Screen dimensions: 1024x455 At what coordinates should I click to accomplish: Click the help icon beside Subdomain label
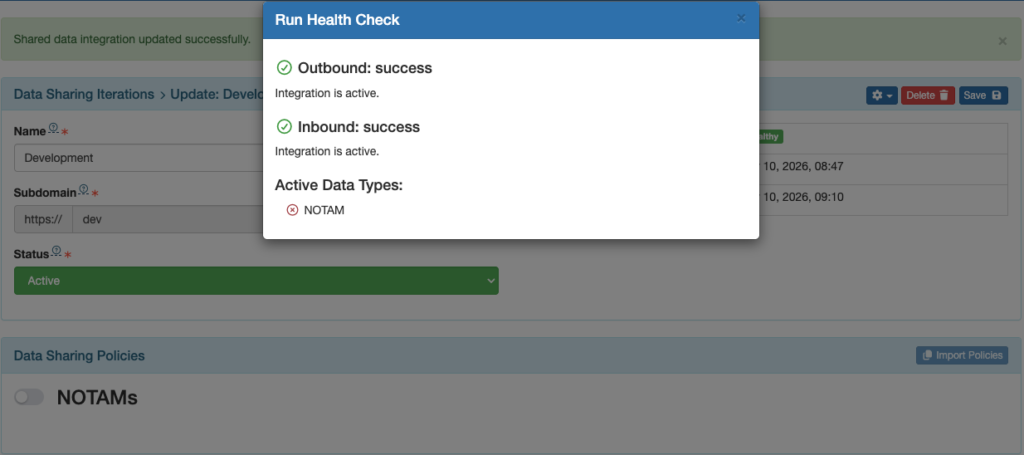tap(83, 190)
